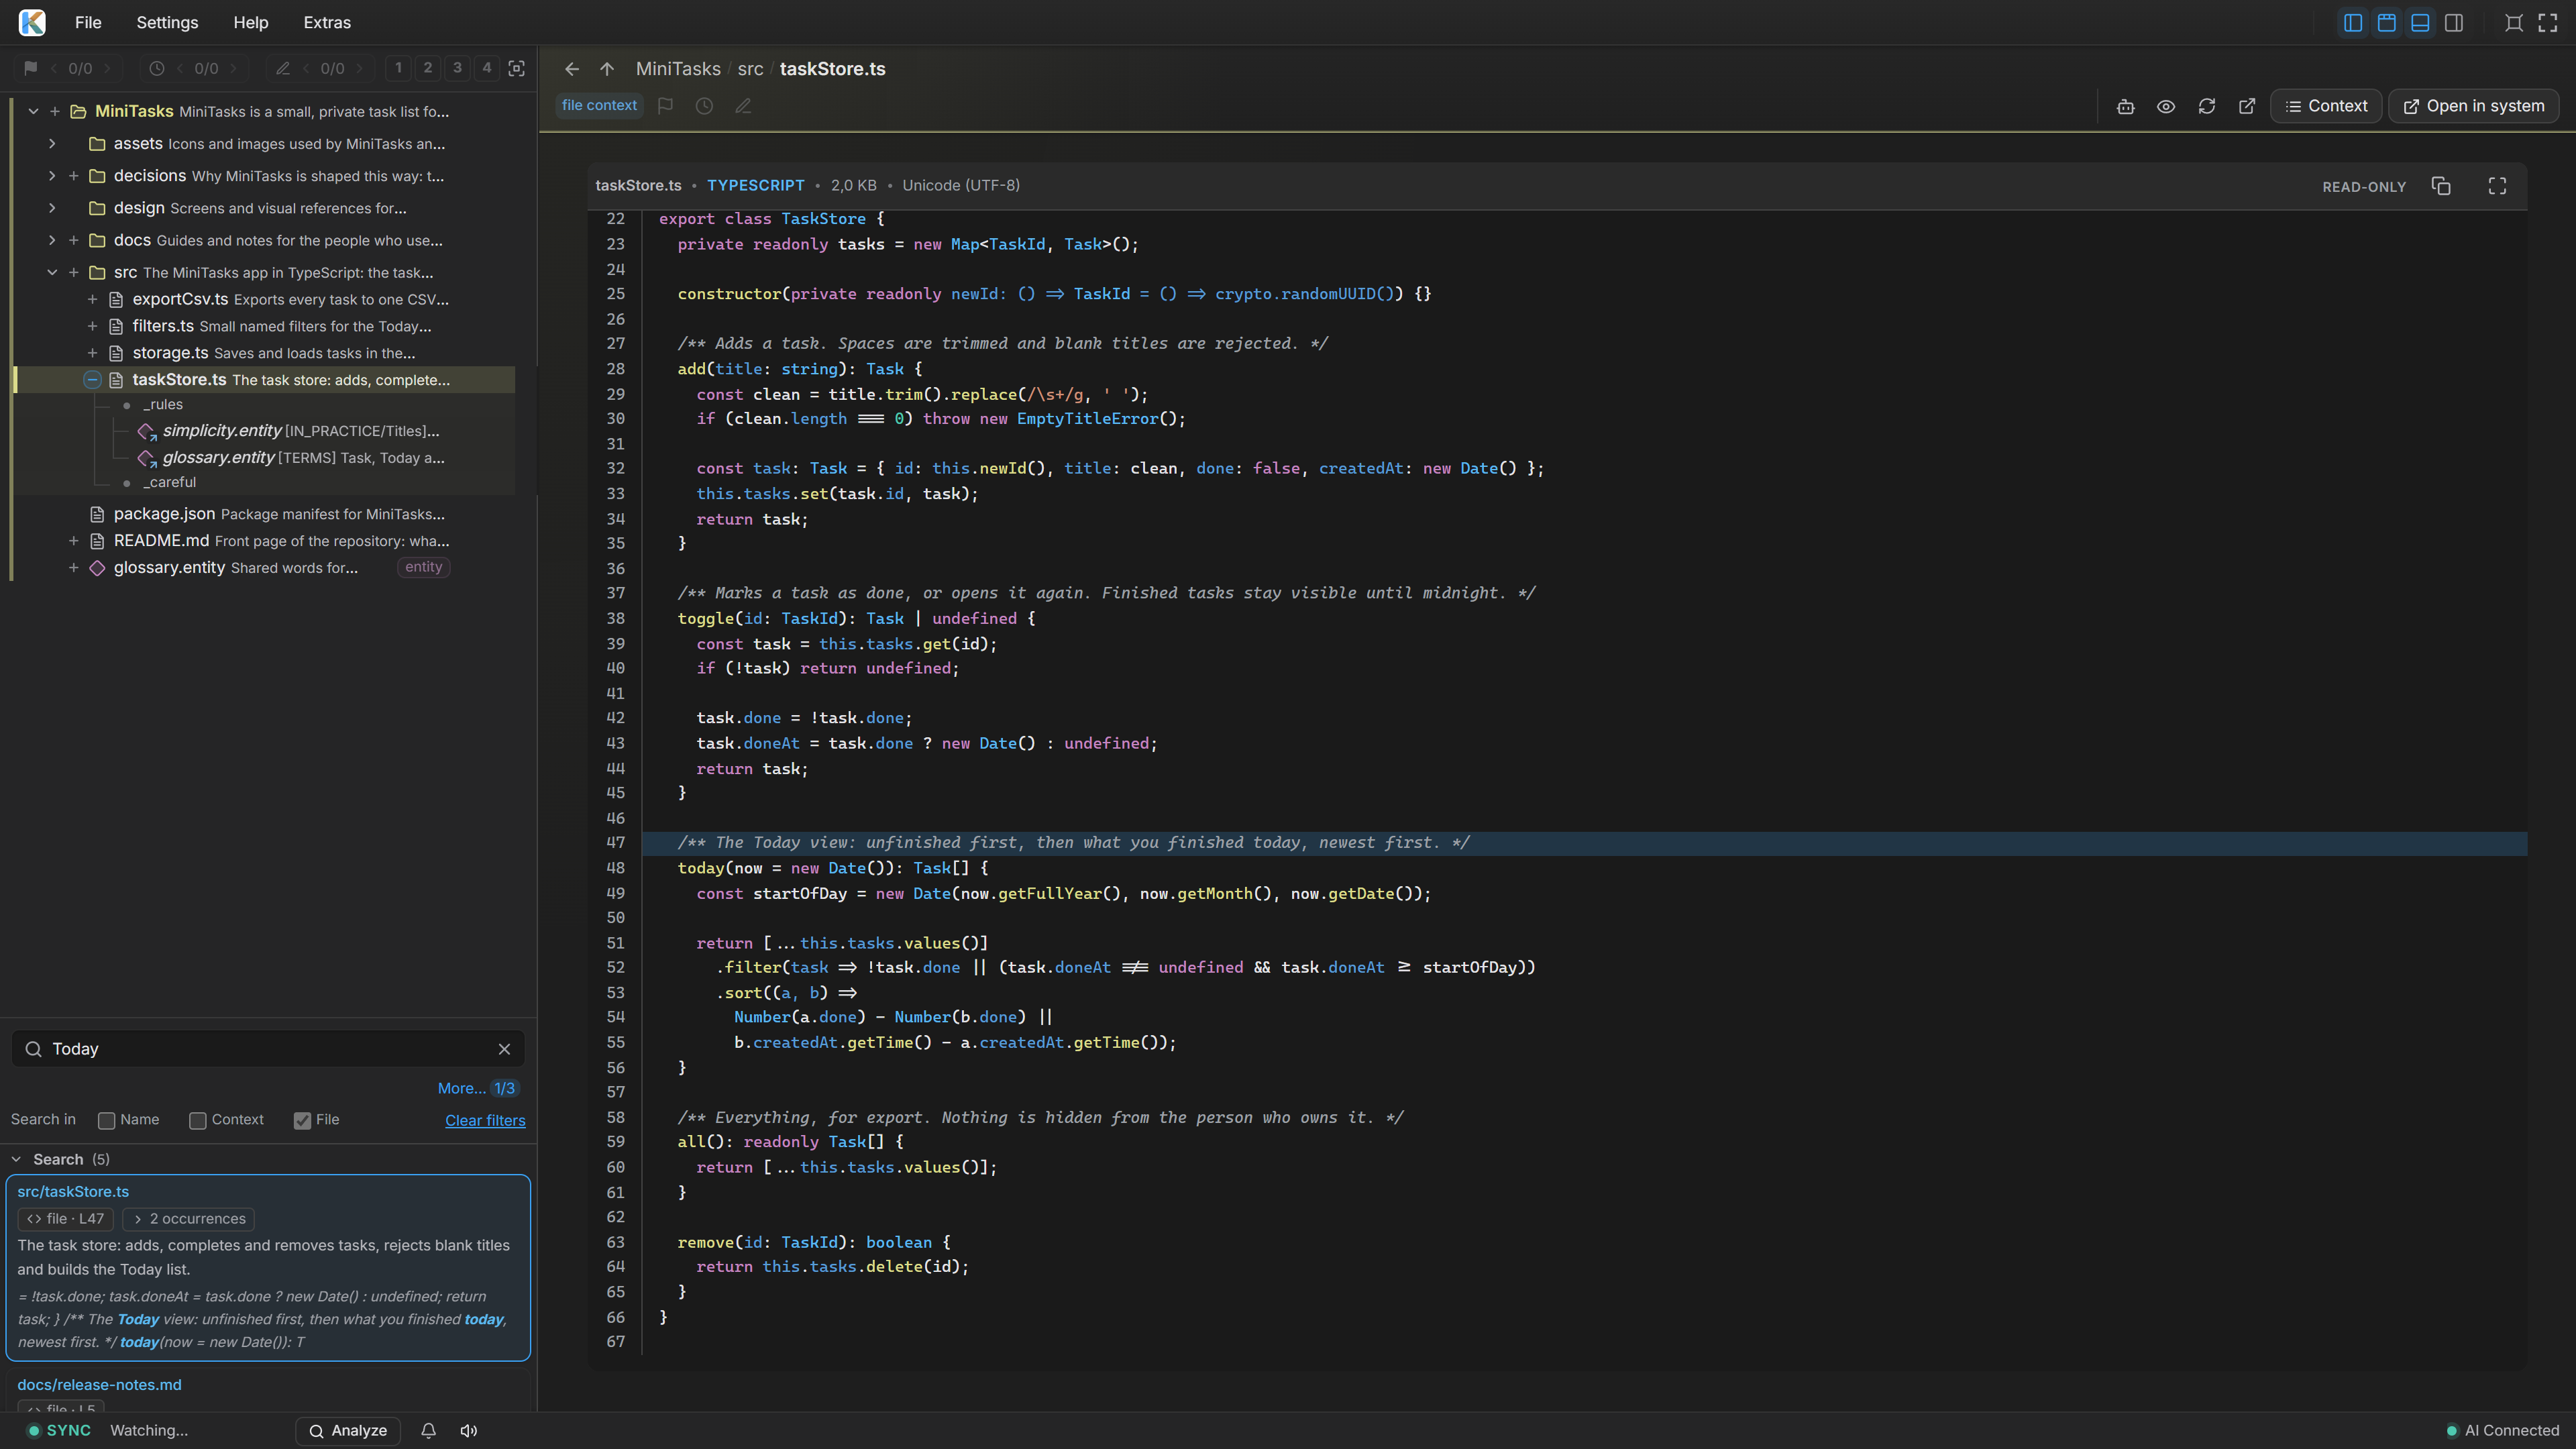The image size is (2576, 1449).
Task: Enter fullscreen mode from top-right corner icon
Action: click(x=2547, y=22)
